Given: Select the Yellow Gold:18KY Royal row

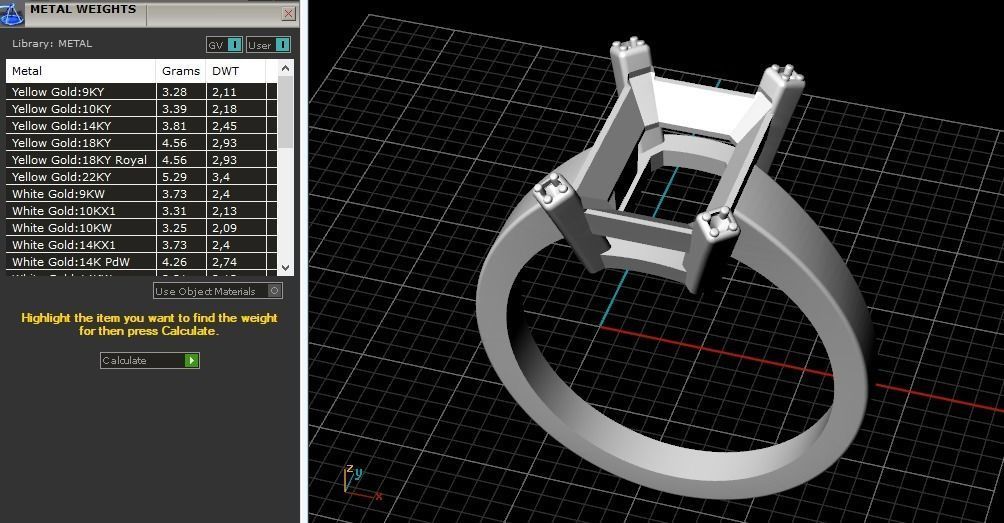Looking at the screenshot, I should point(142,160).
